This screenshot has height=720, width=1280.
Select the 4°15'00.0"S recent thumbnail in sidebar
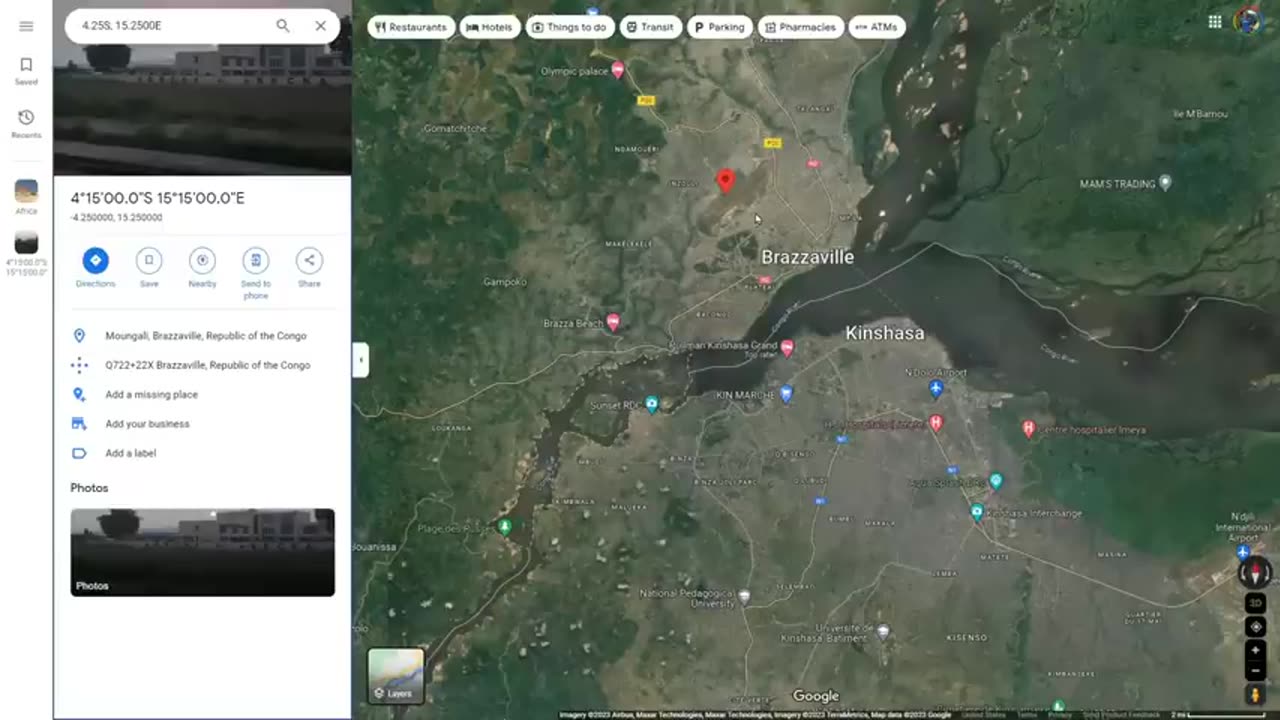[26, 254]
